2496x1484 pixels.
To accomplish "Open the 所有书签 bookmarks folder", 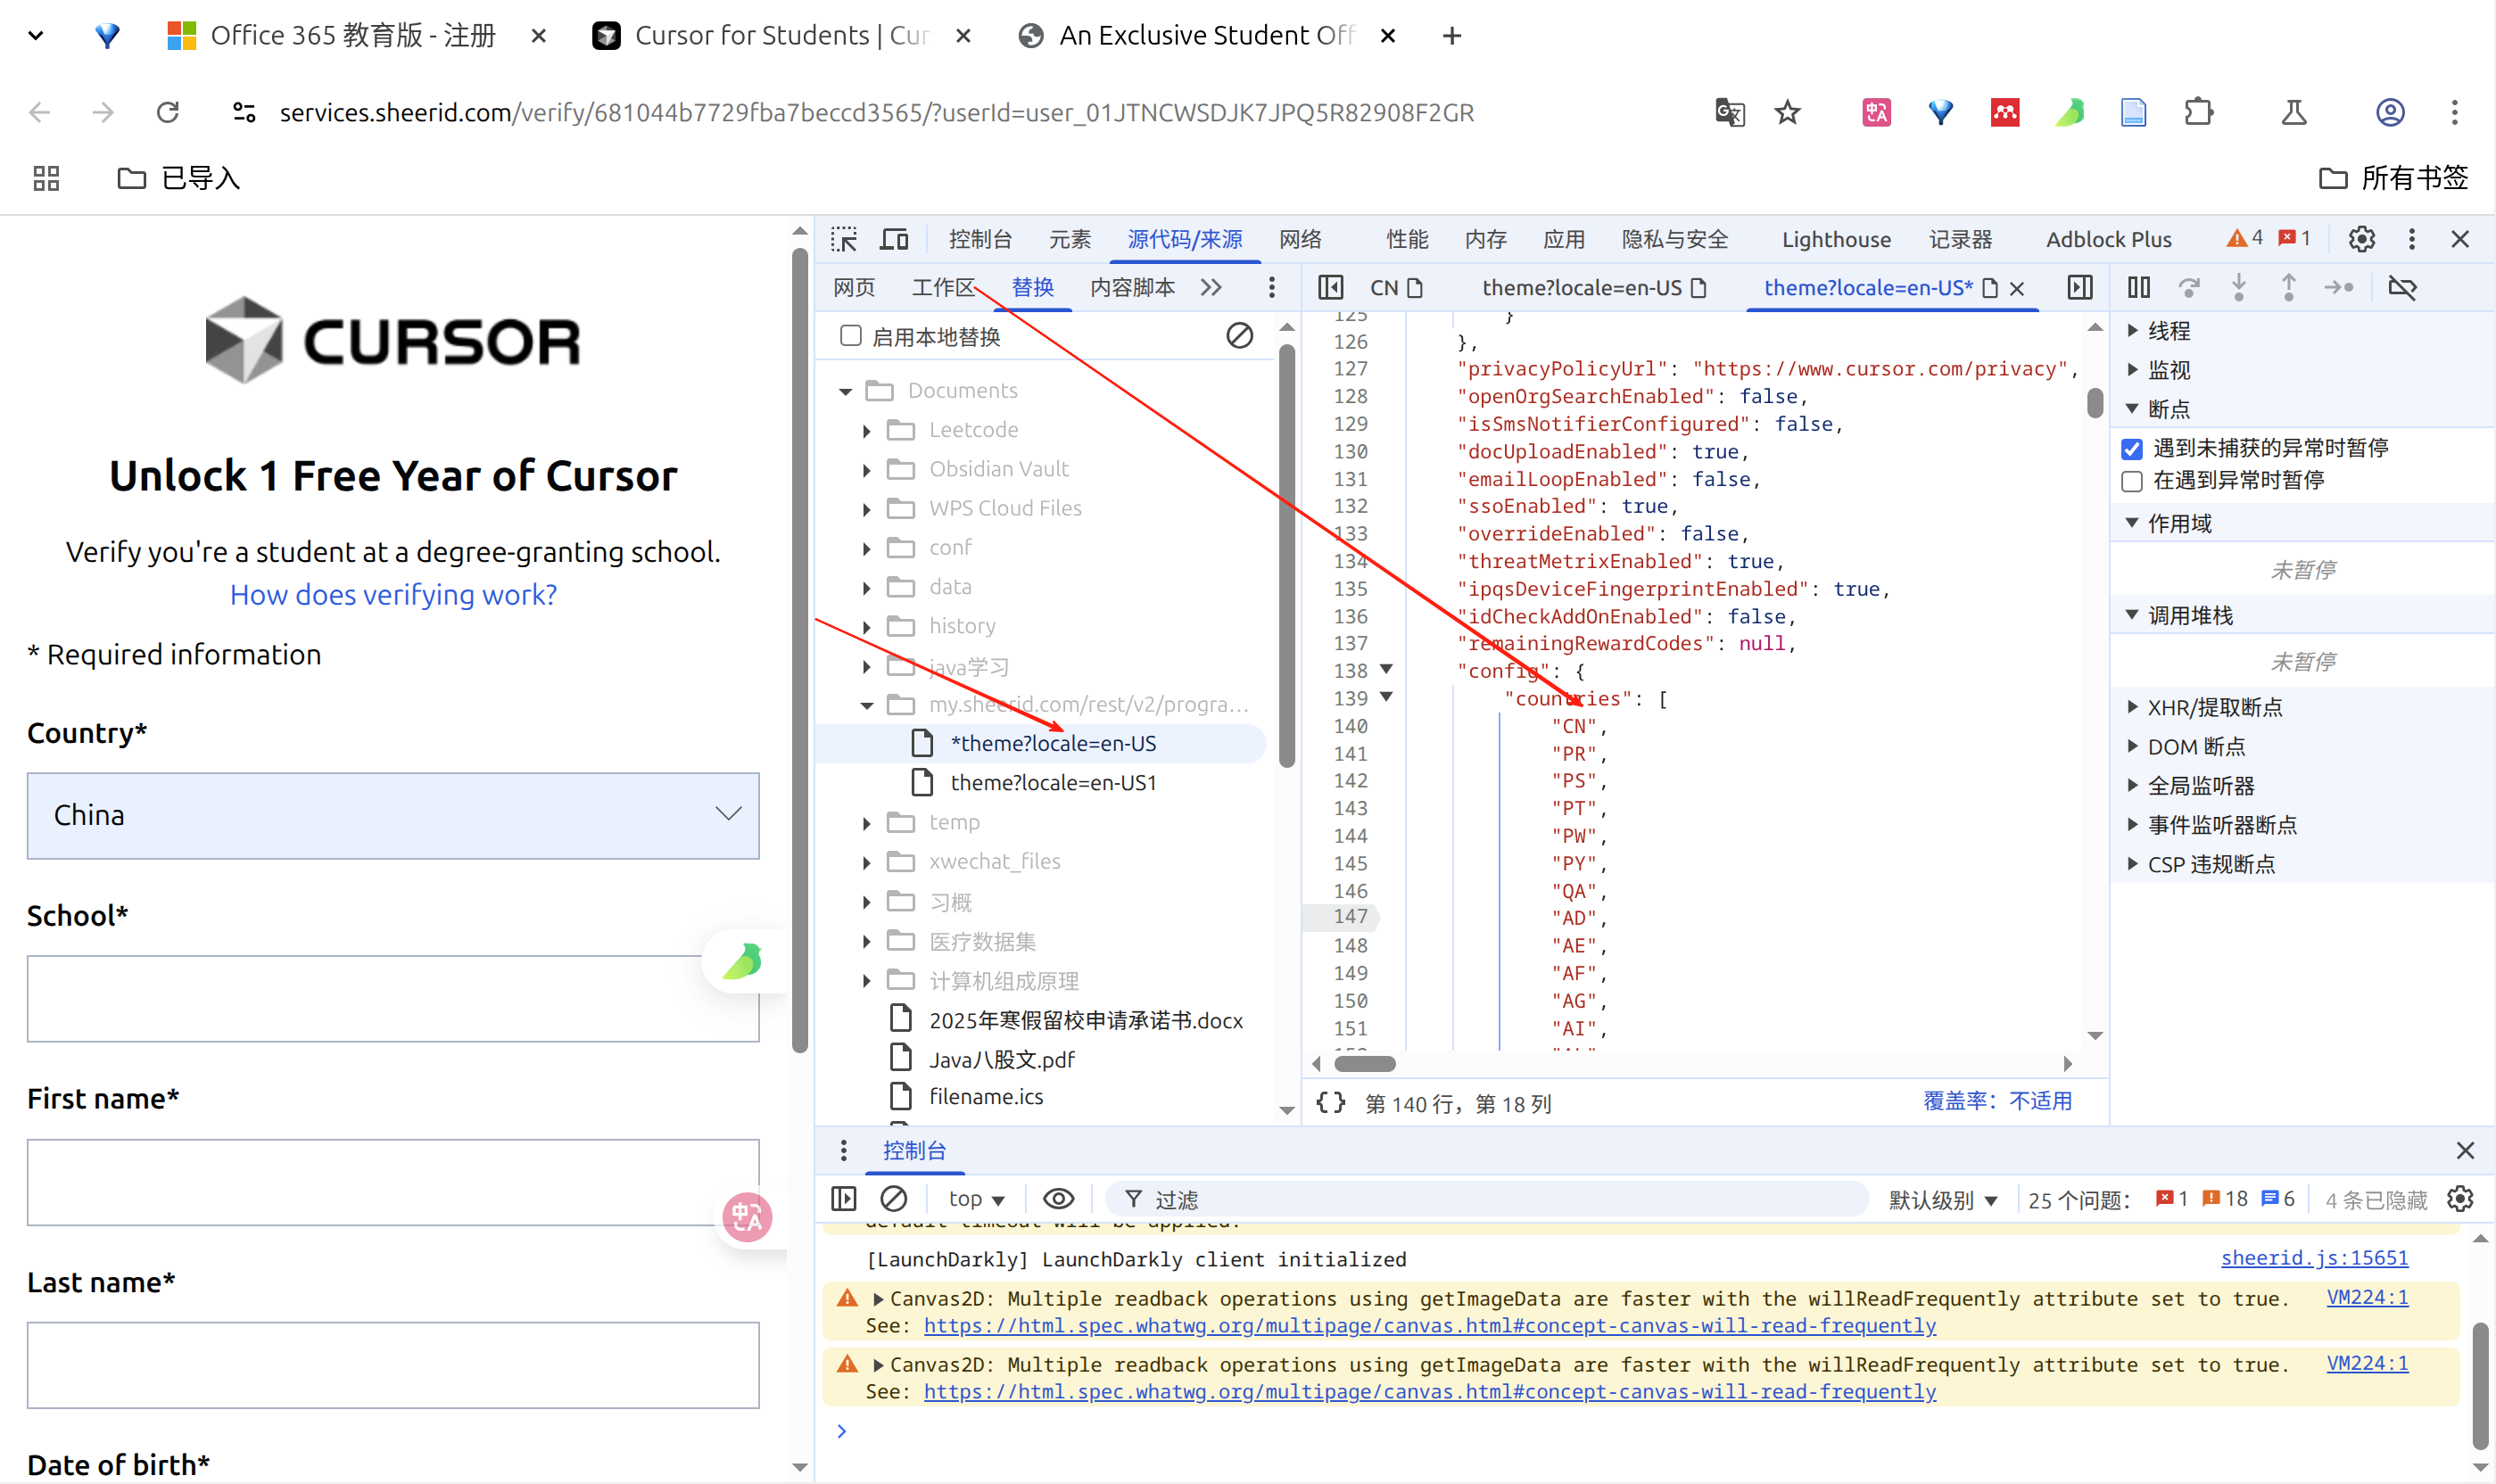I will 2393,178.
